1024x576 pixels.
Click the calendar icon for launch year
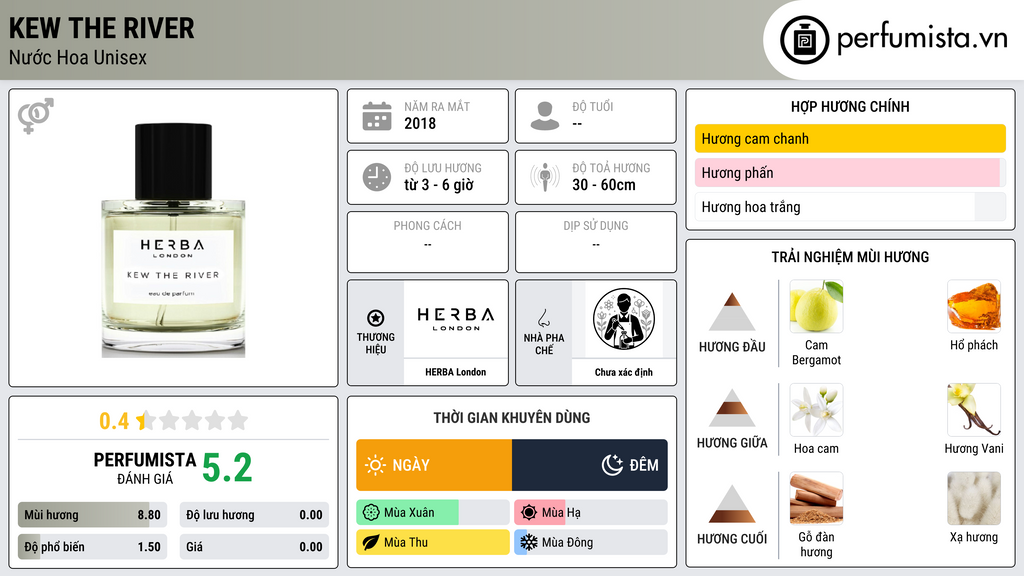click(377, 116)
